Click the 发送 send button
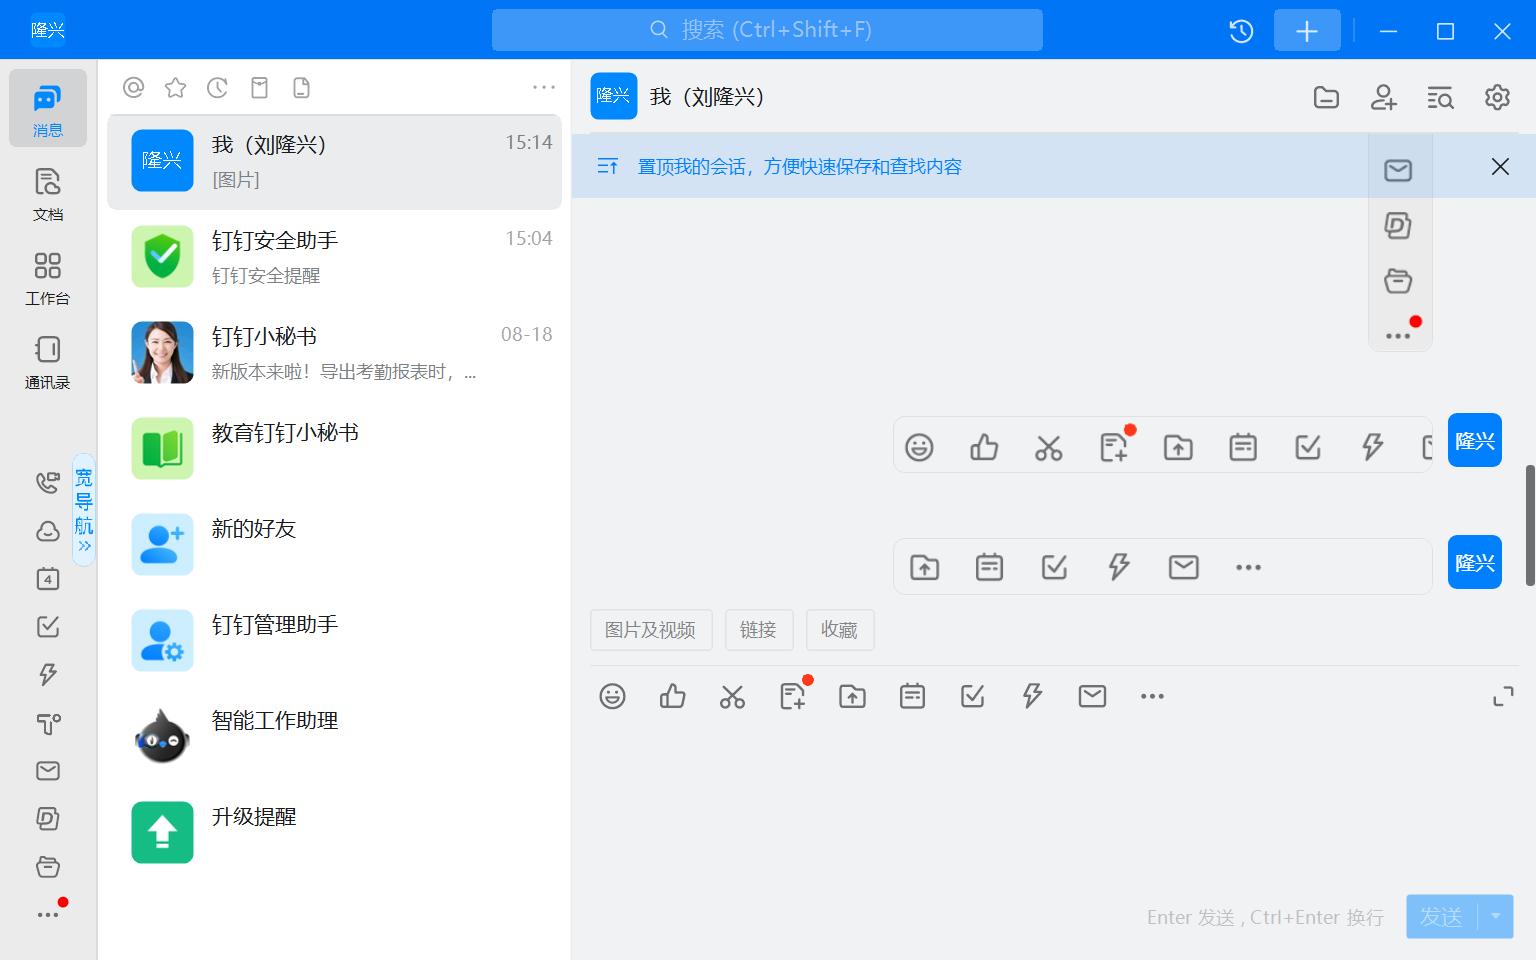Image resolution: width=1536 pixels, height=960 pixels. (1441, 917)
